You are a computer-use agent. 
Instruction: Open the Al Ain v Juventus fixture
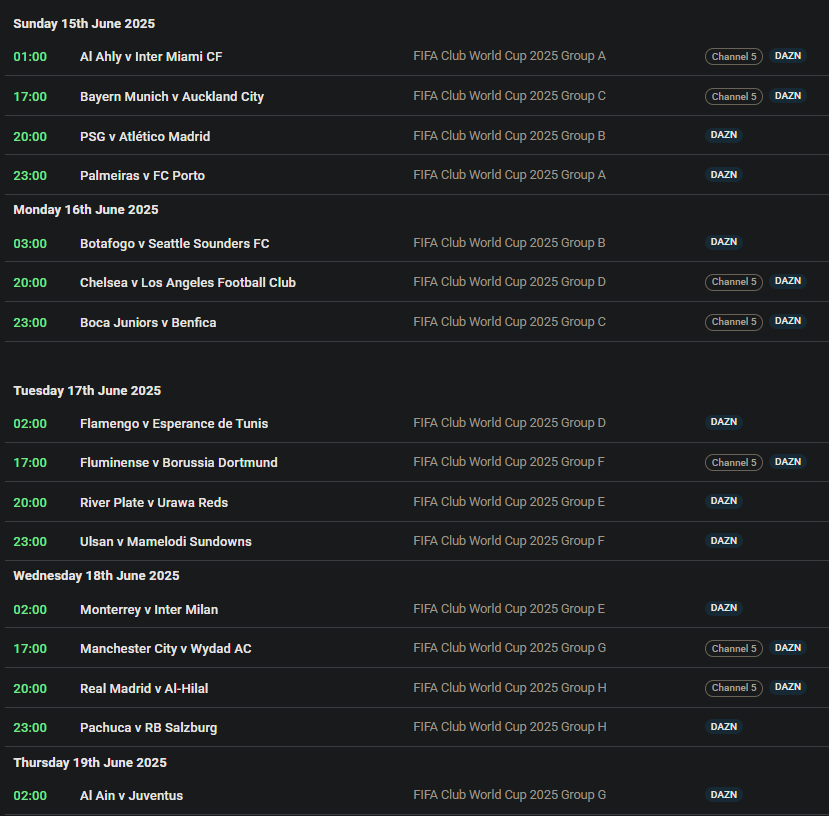[131, 796]
